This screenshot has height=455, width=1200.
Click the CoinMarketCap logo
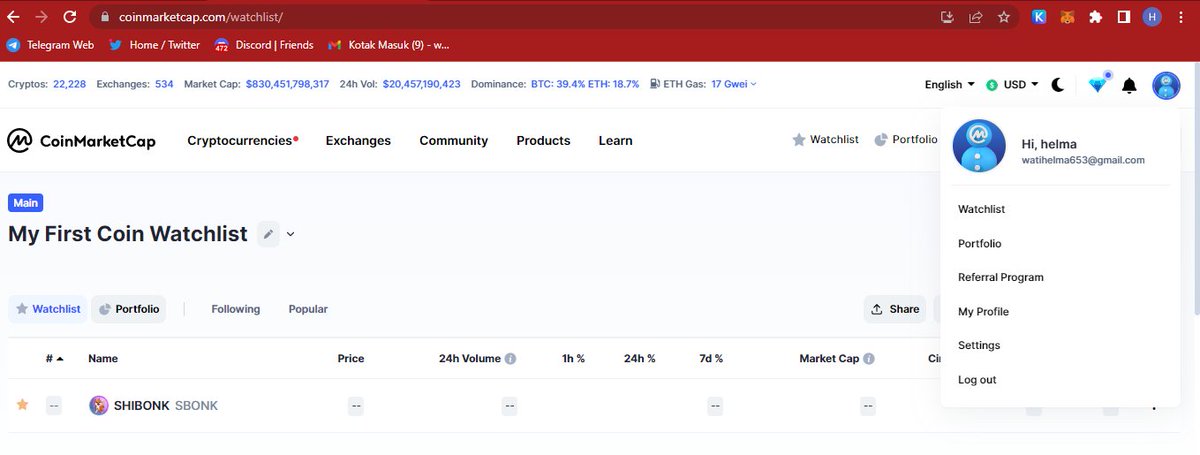[x=81, y=141]
